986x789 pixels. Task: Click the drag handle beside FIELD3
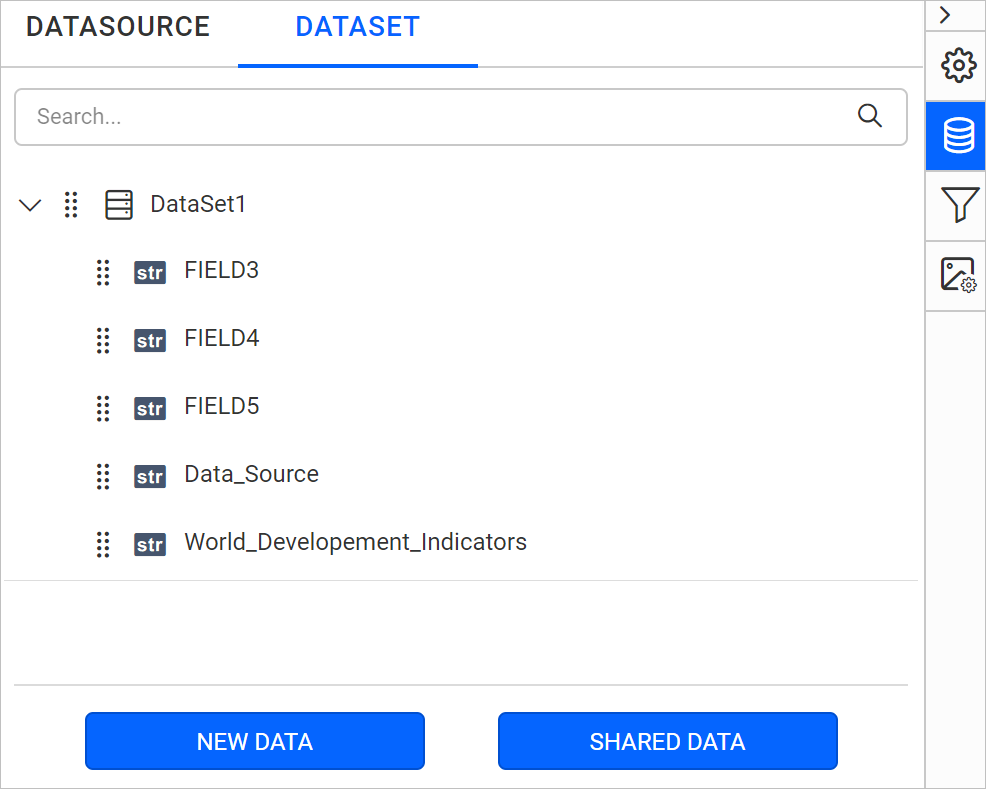(103, 273)
